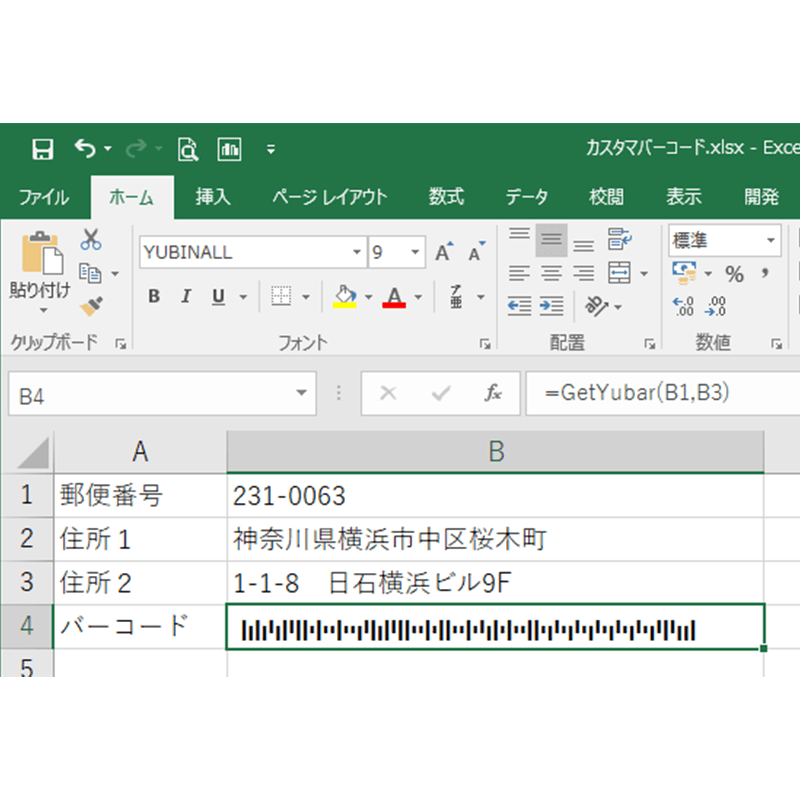Open the YUBINALL font name dropdown
The width and height of the screenshot is (800, 800).
coord(357,253)
